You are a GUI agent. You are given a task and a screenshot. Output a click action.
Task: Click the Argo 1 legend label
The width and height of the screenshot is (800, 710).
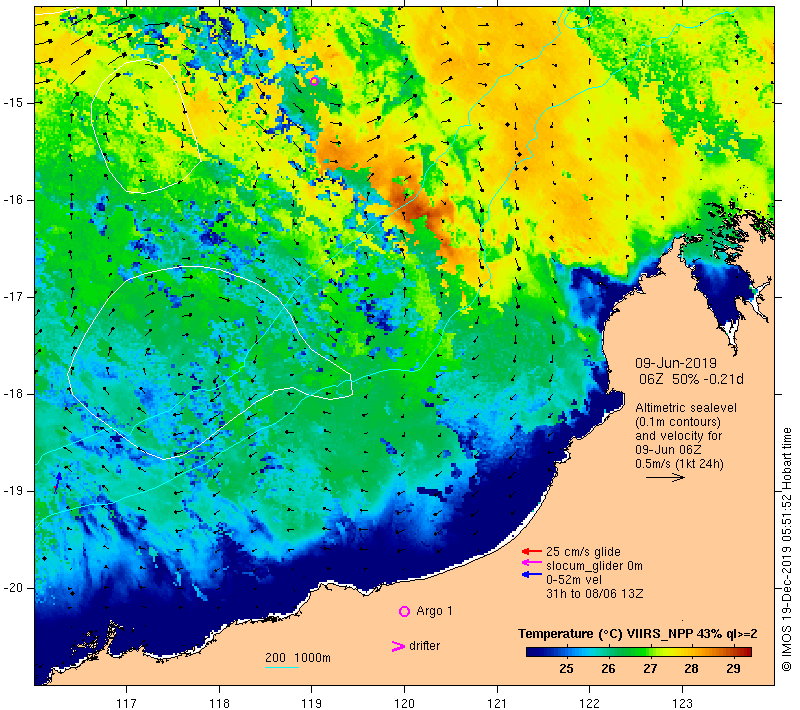(434, 611)
